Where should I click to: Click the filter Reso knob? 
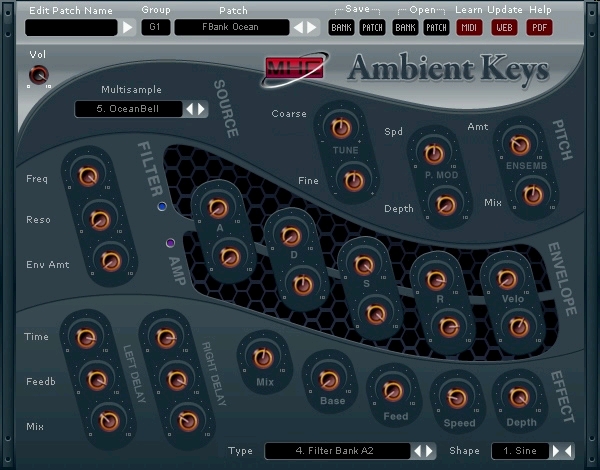(x=100, y=219)
